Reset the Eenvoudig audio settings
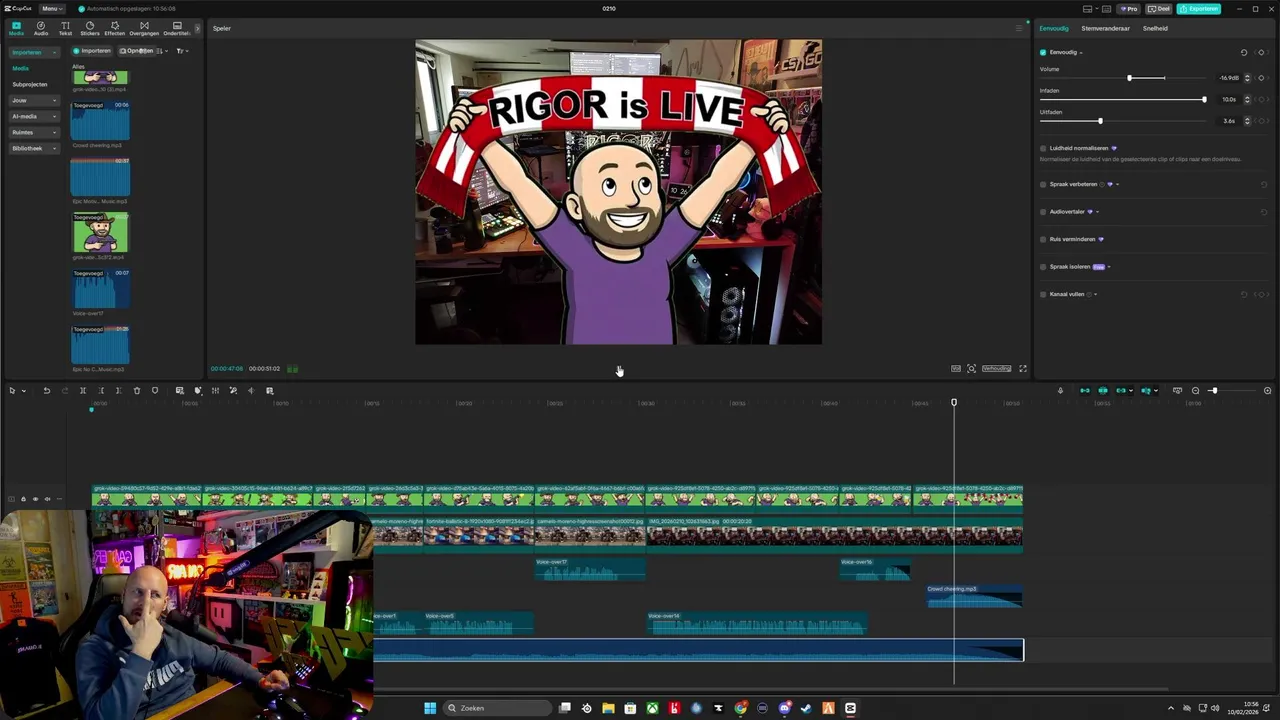The width and height of the screenshot is (1280, 720). pos(1244,52)
